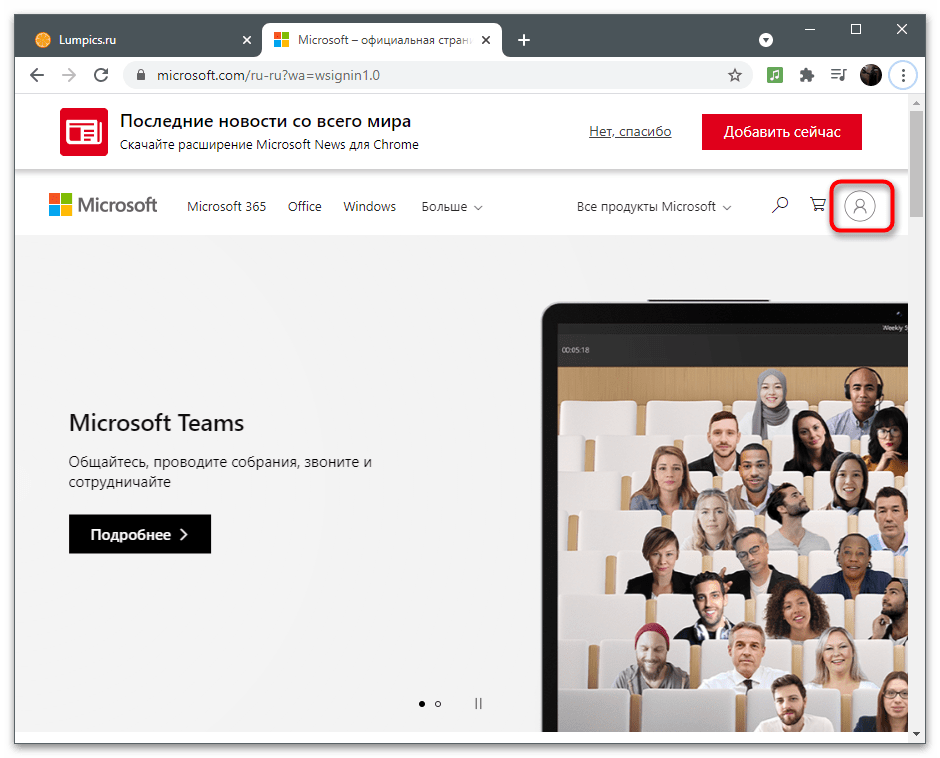Expand "Все продукты Microsoft" dropdown
Screen dimensions: 940x758
[x=654, y=206]
